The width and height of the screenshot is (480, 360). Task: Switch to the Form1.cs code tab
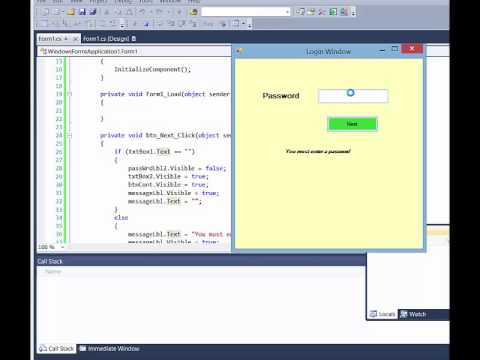click(x=50, y=39)
